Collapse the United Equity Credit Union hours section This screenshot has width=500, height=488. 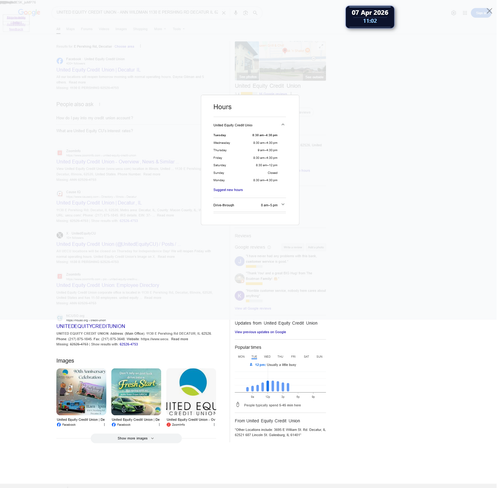(x=283, y=125)
